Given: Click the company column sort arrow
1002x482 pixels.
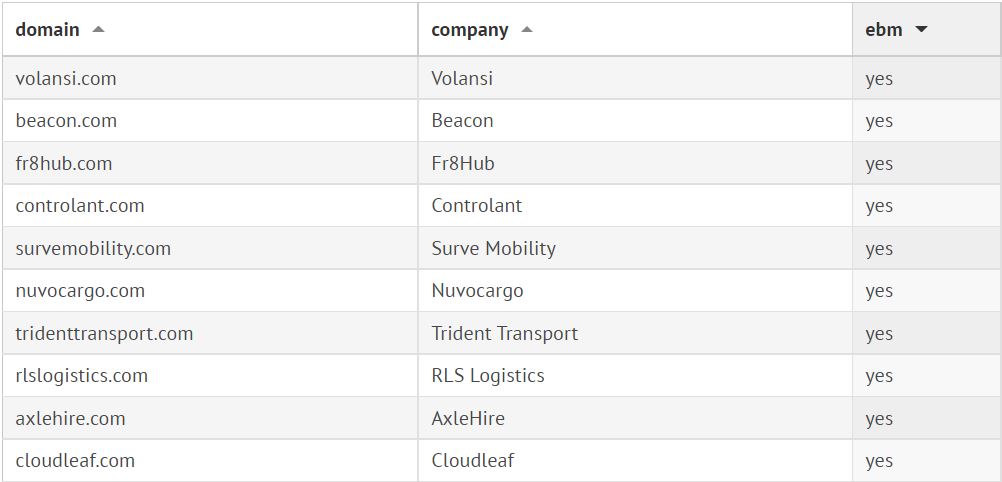Looking at the screenshot, I should (527, 30).
